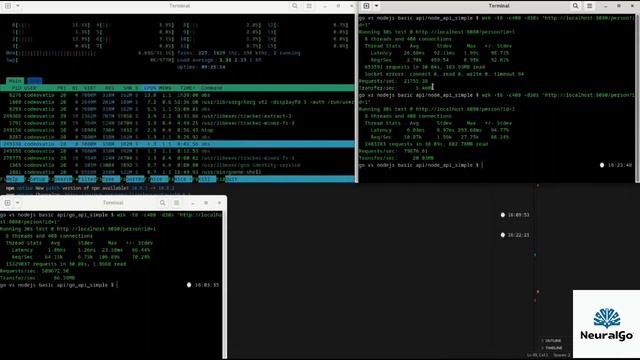640x360 pixels.
Task: Open tab dropdown arrow in htop terminal window
Action: pos(18,6)
